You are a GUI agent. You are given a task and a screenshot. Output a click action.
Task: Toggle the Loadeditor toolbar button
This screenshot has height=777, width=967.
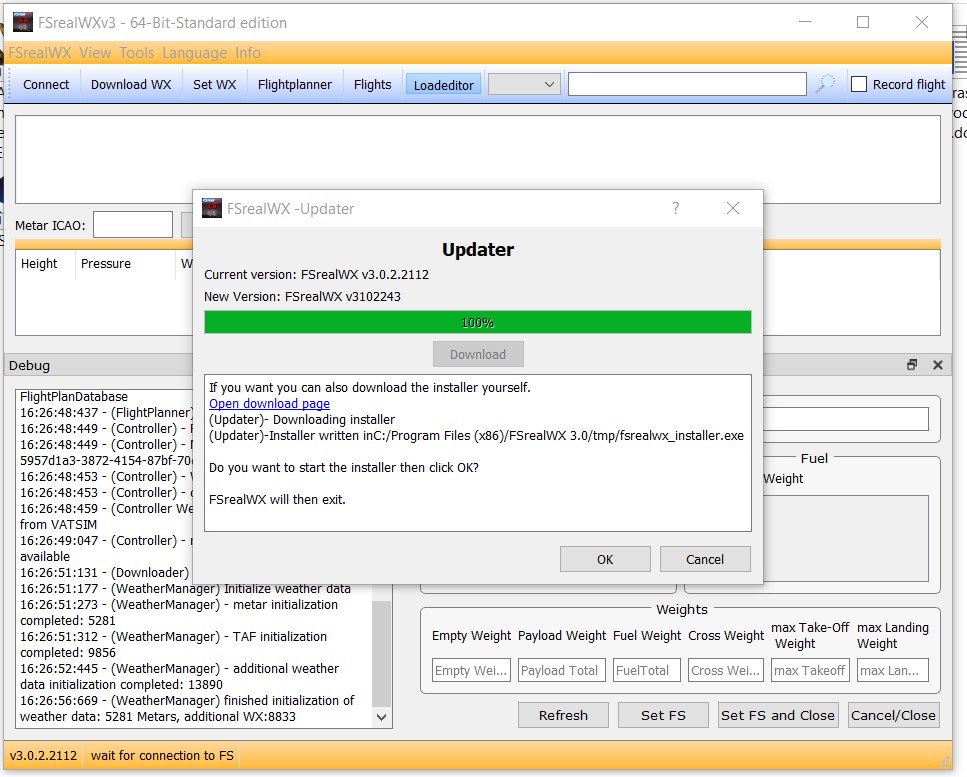pyautogui.click(x=443, y=84)
